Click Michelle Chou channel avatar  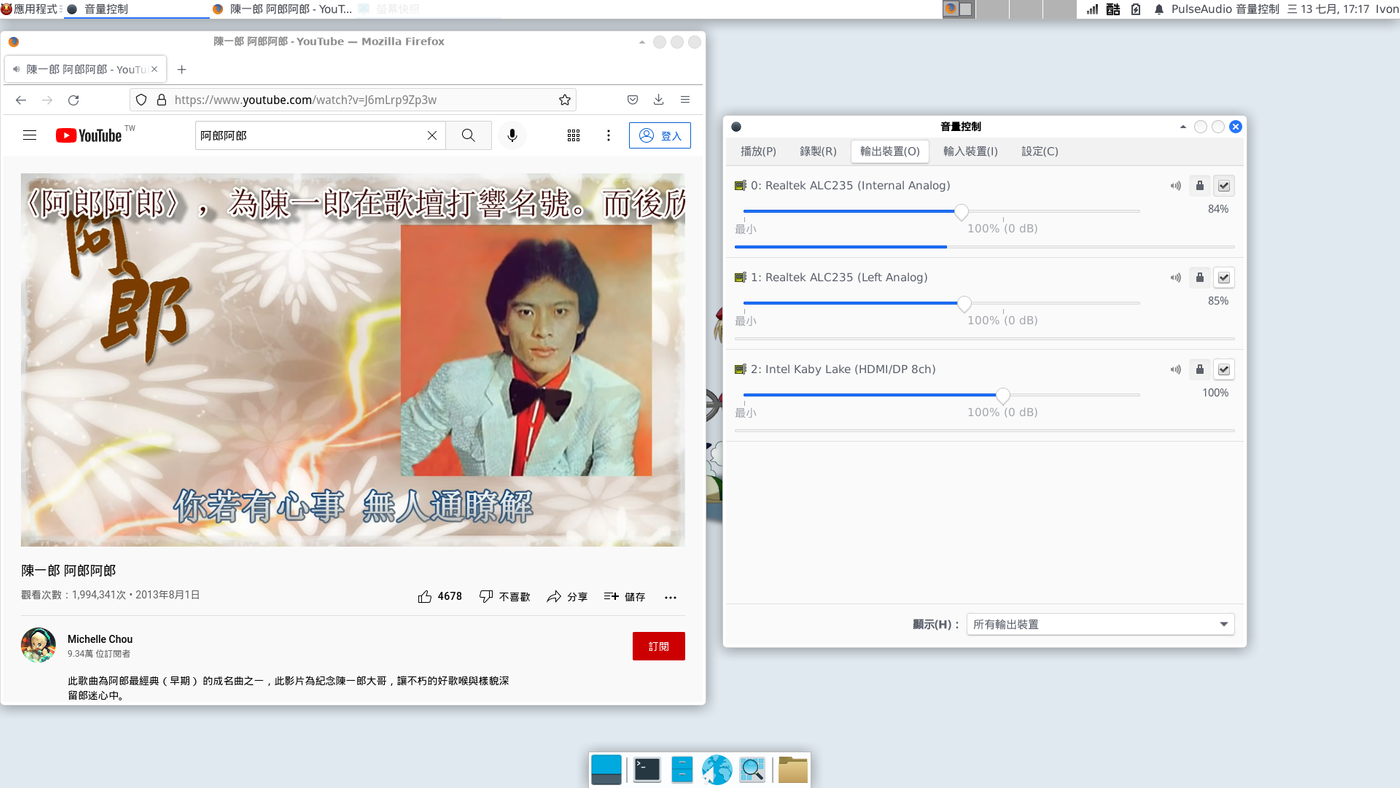coord(39,645)
